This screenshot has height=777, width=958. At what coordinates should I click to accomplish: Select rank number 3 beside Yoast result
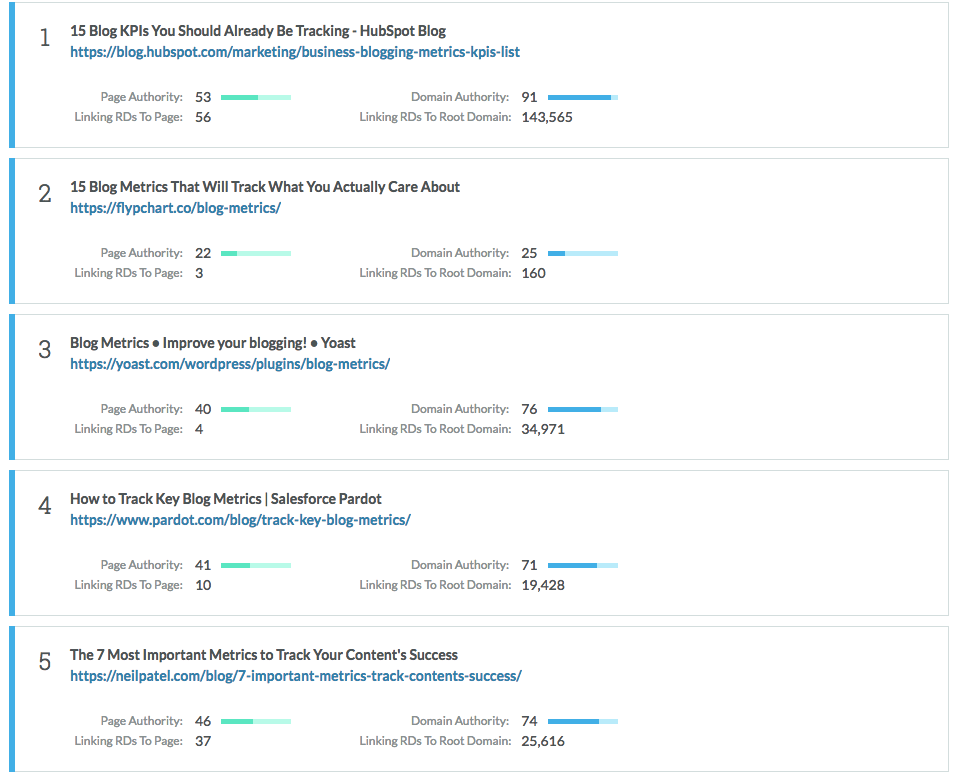(x=45, y=349)
